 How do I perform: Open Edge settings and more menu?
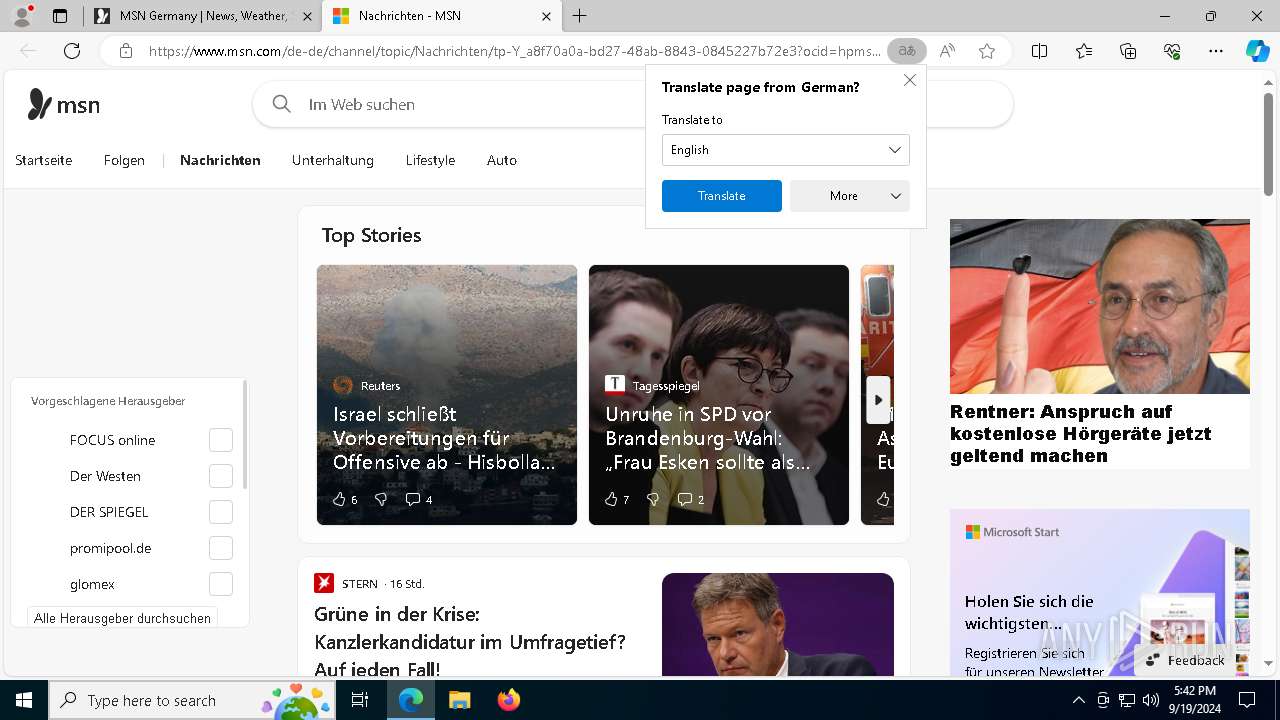[1216, 51]
